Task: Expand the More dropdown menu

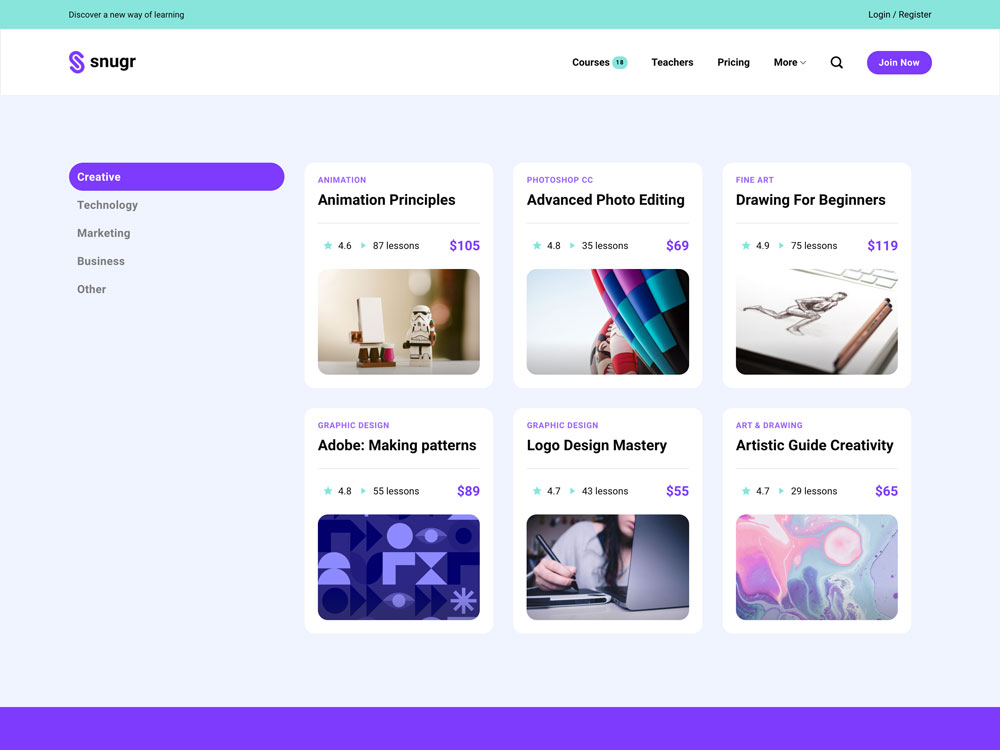Action: [x=789, y=62]
